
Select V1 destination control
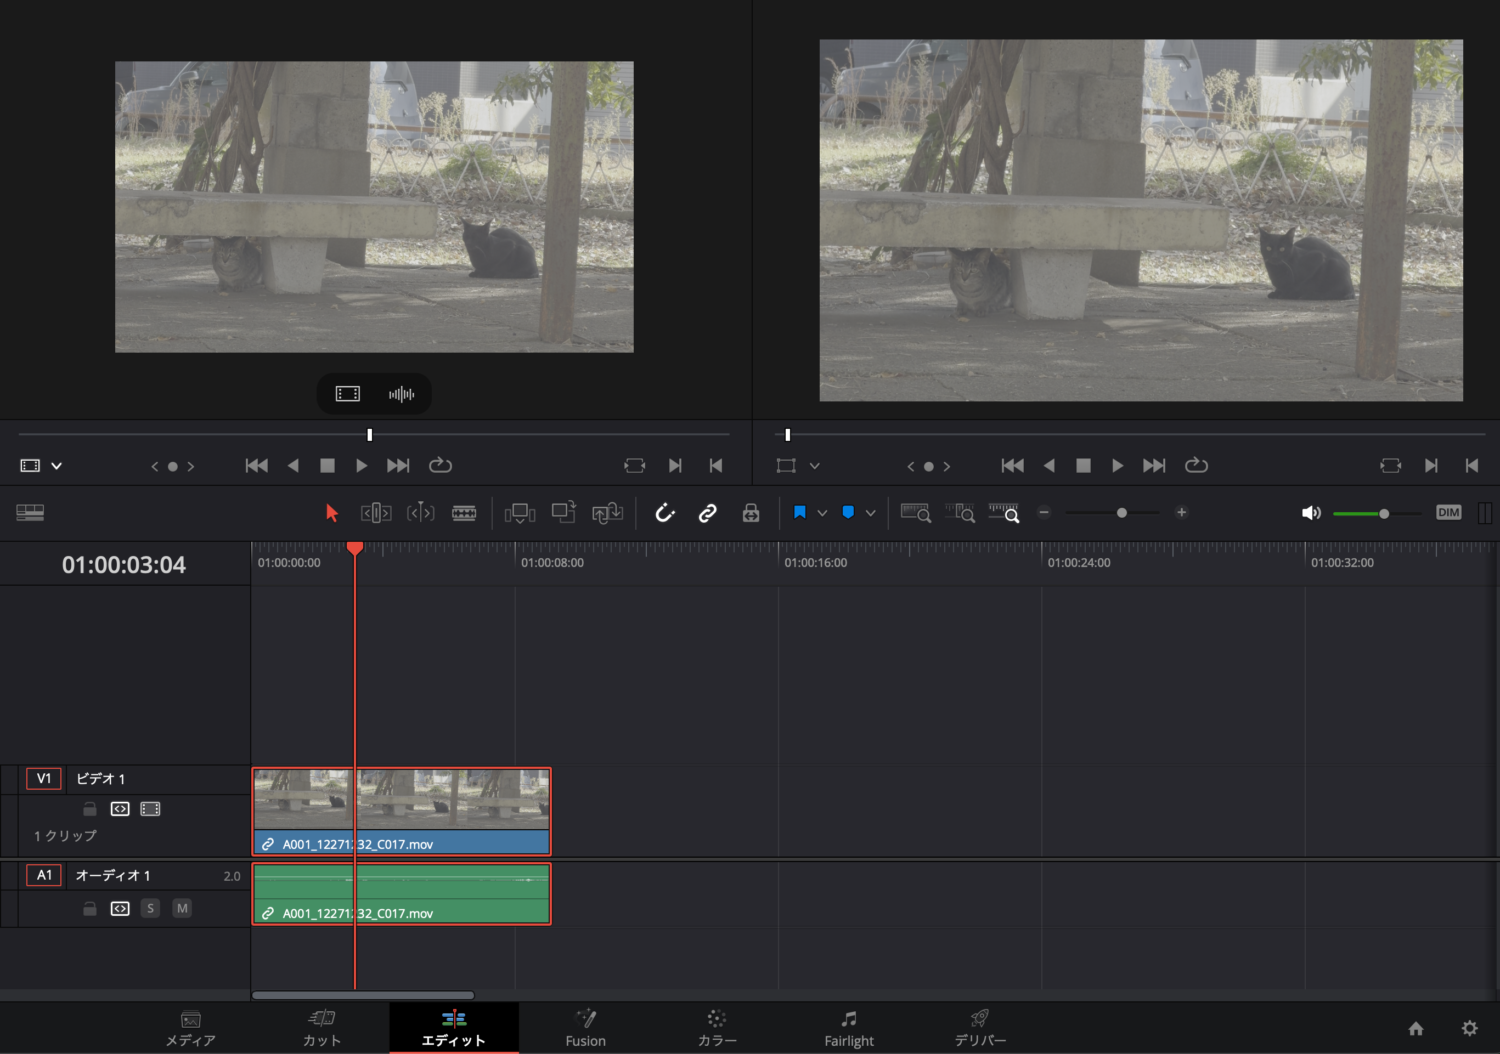point(44,779)
